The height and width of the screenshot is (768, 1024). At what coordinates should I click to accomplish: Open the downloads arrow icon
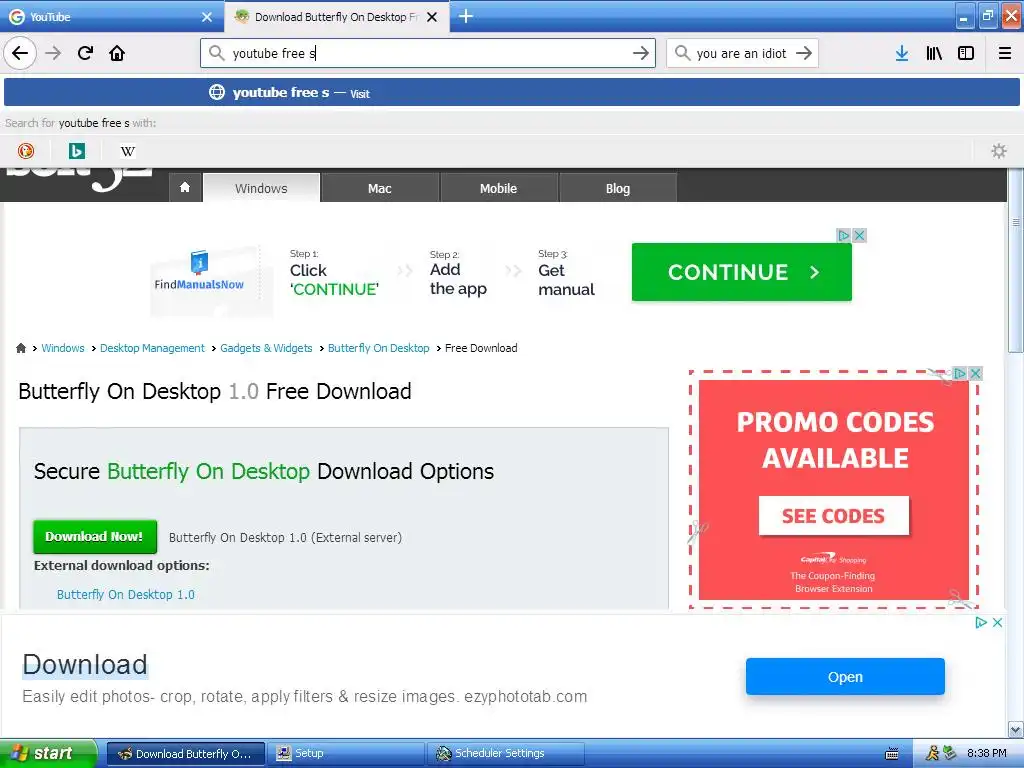point(902,53)
